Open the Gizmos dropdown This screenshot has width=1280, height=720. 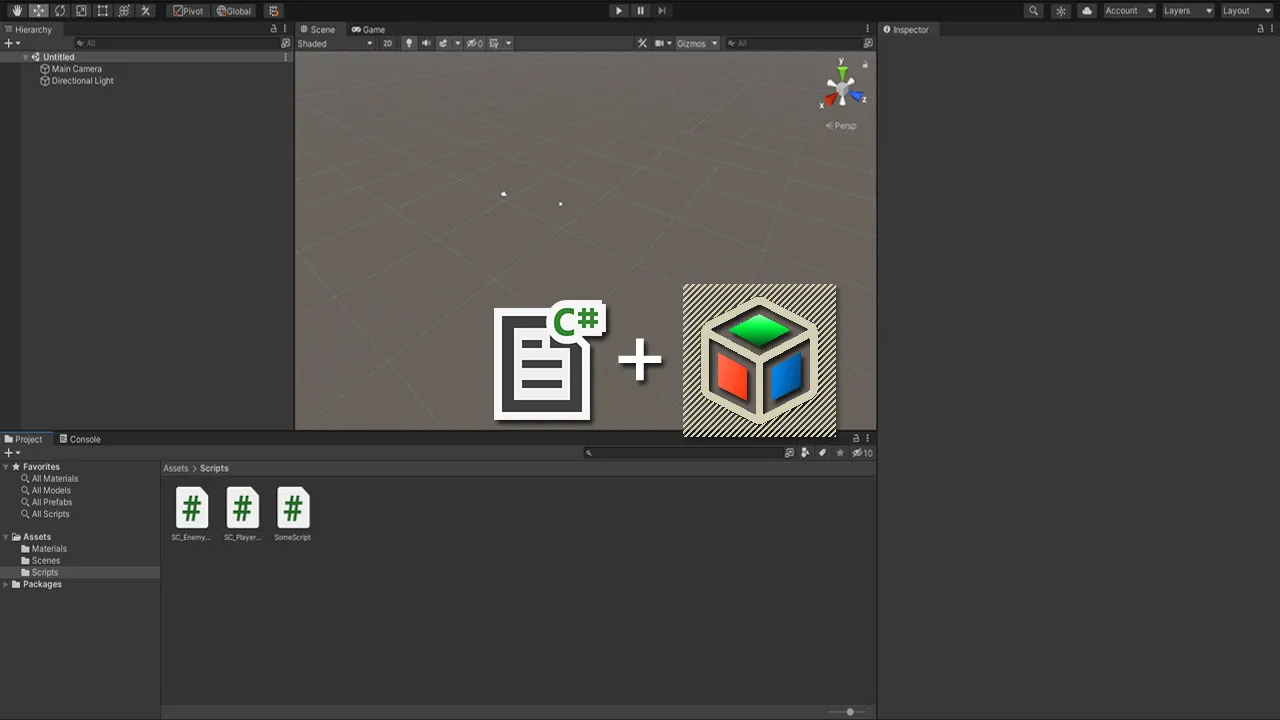[x=696, y=43]
